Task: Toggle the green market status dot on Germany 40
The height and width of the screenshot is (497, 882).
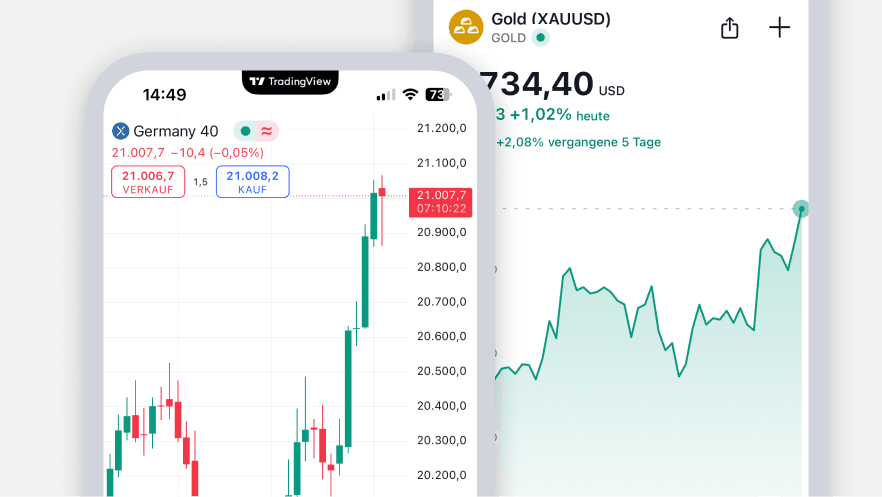Action: click(245, 131)
